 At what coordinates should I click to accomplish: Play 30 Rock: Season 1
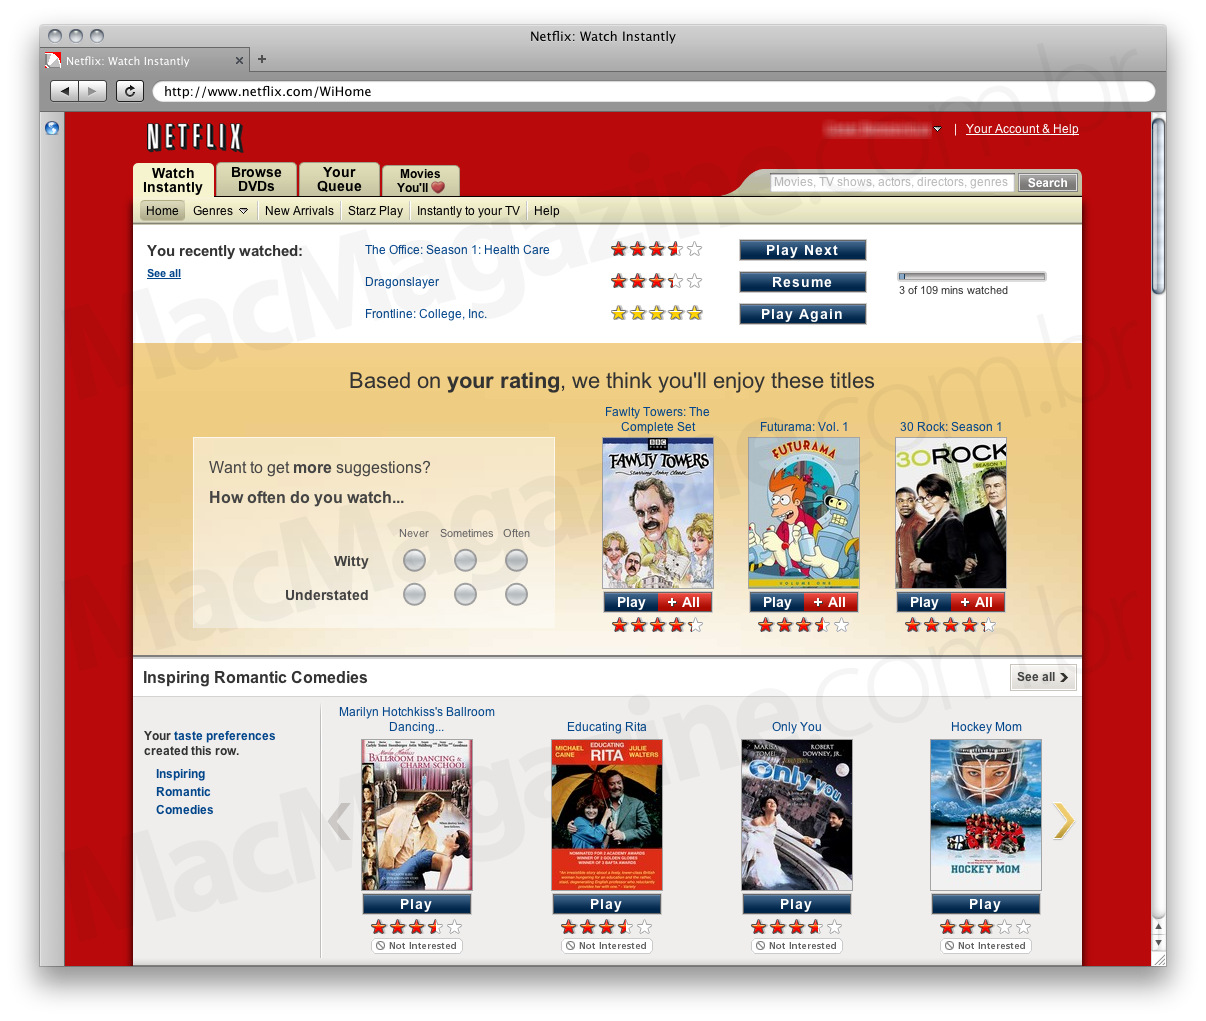point(923,602)
